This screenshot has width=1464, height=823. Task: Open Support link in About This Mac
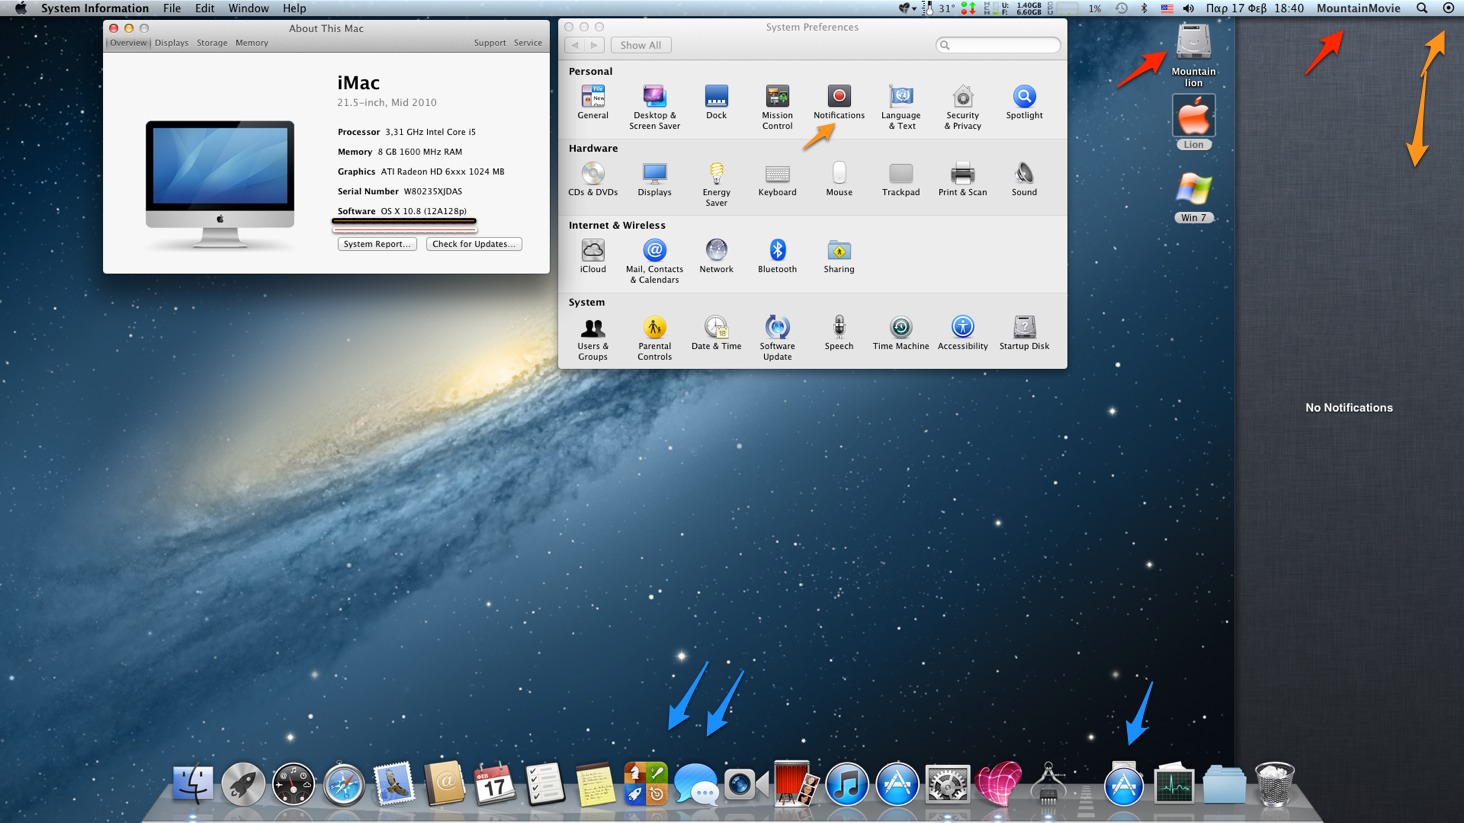489,43
